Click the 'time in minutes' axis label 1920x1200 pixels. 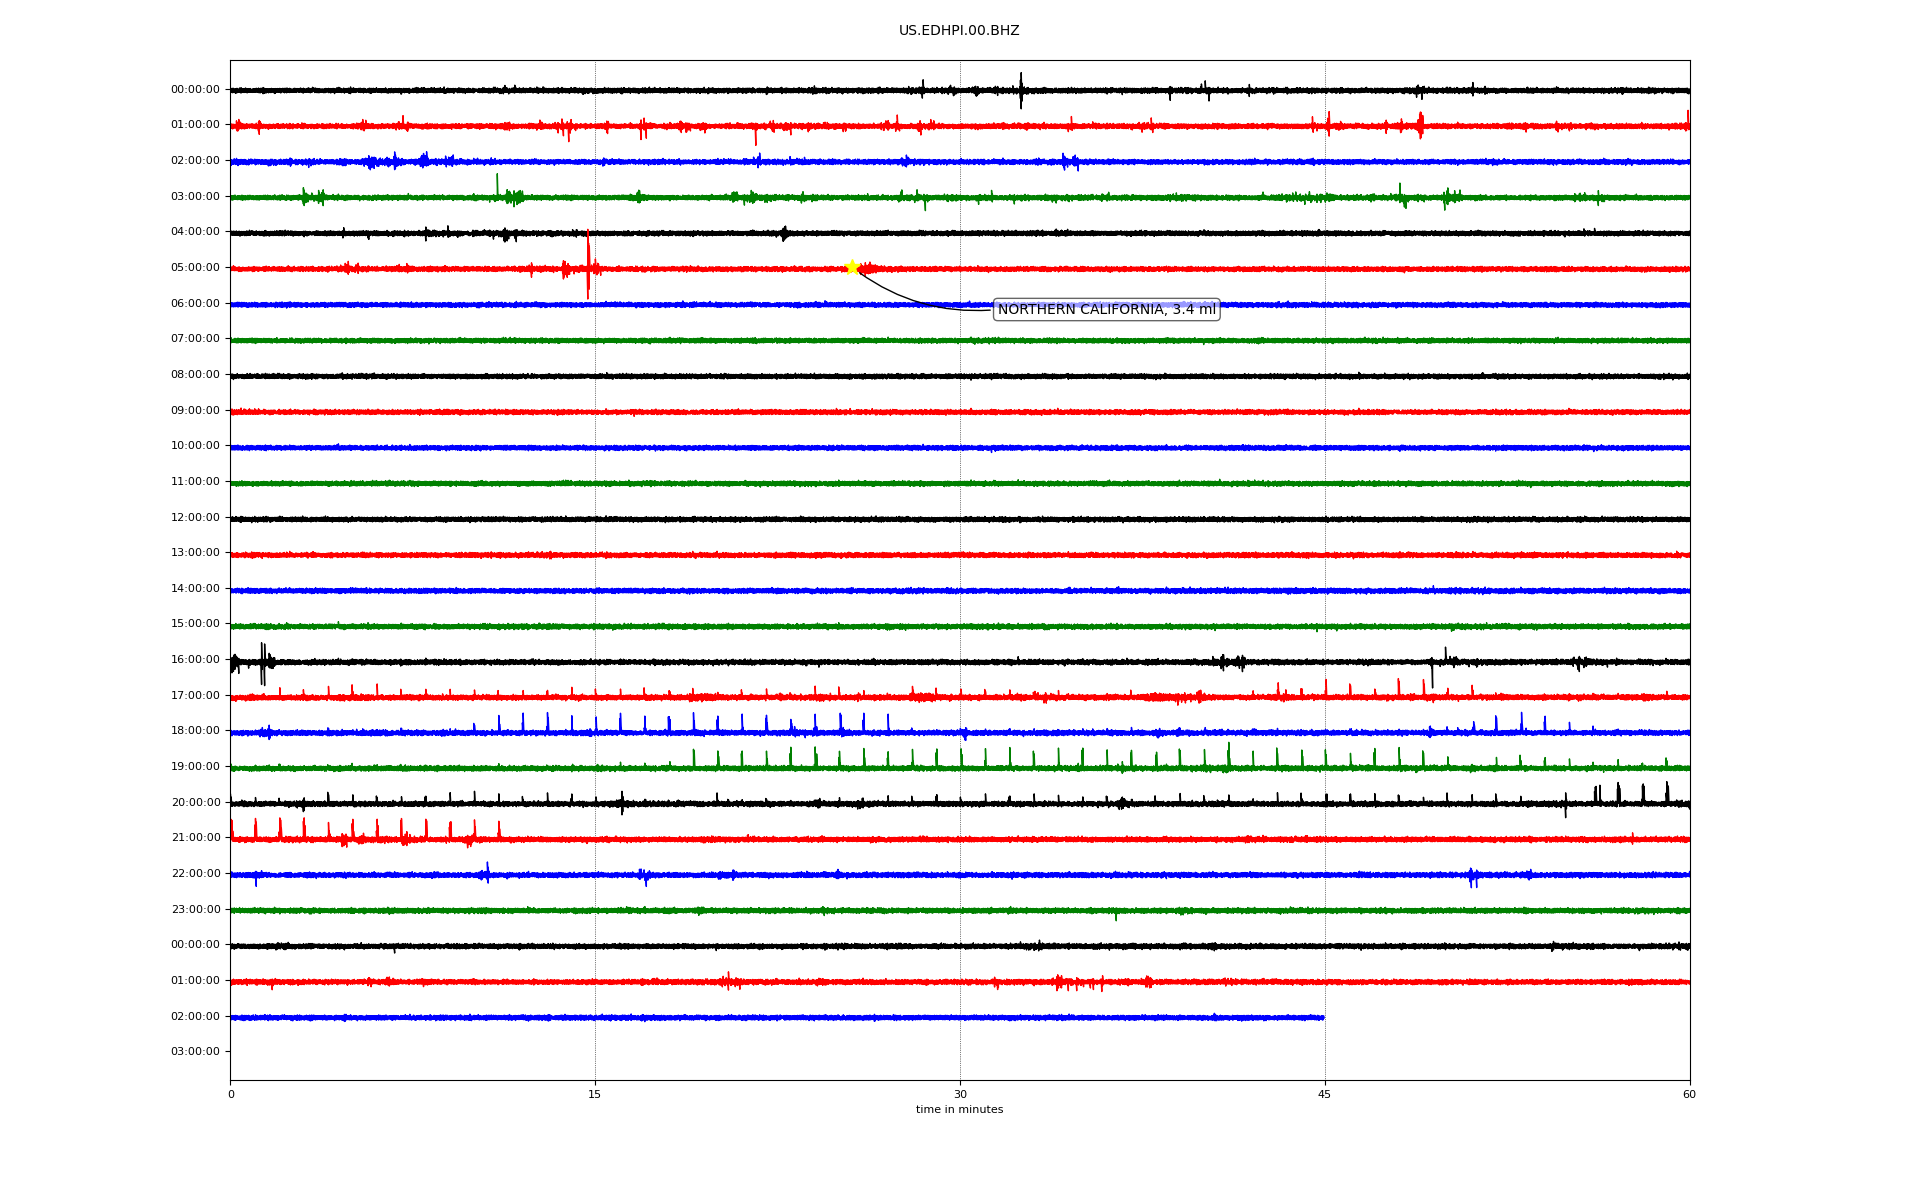pyautogui.click(x=959, y=1110)
